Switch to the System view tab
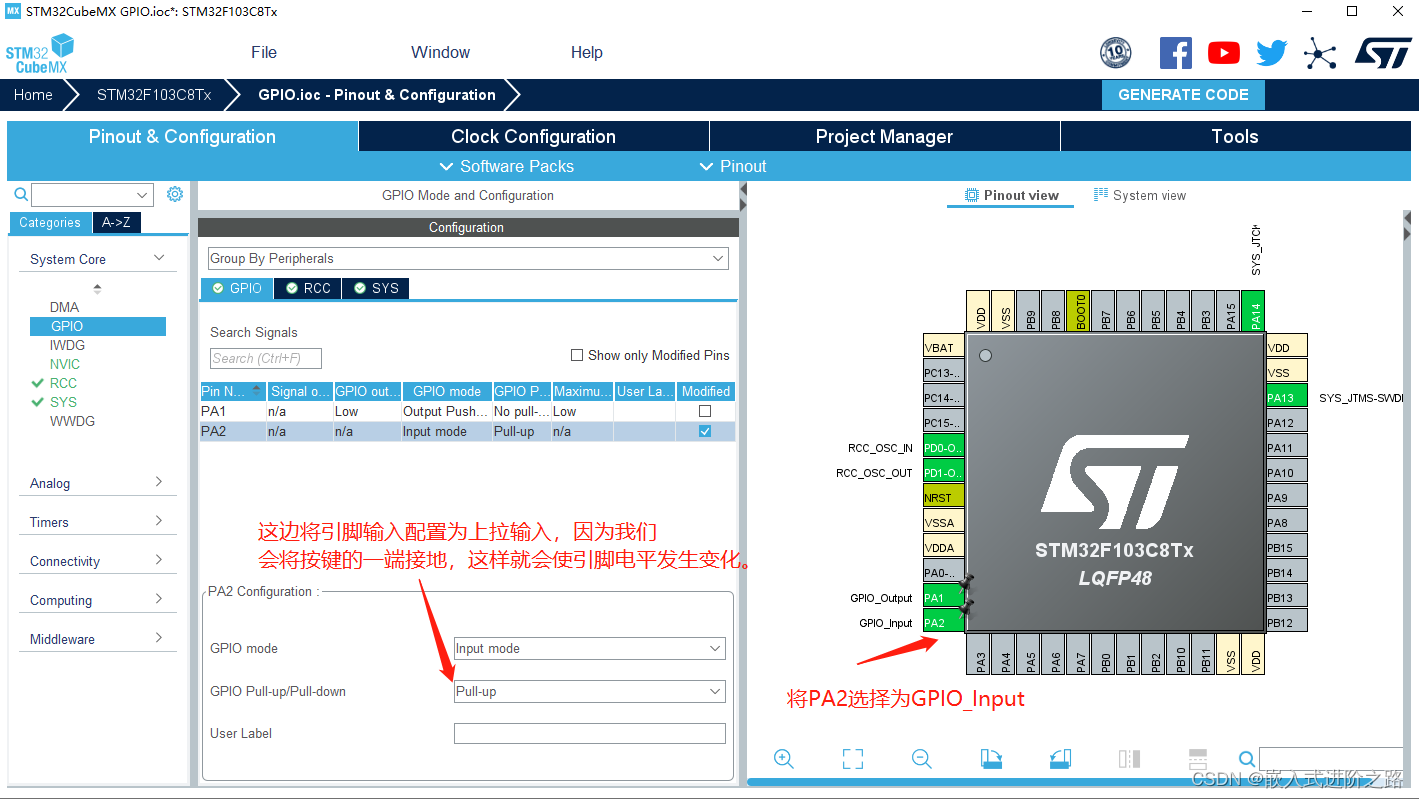Image resolution: width=1419 pixels, height=799 pixels. 1140,195
